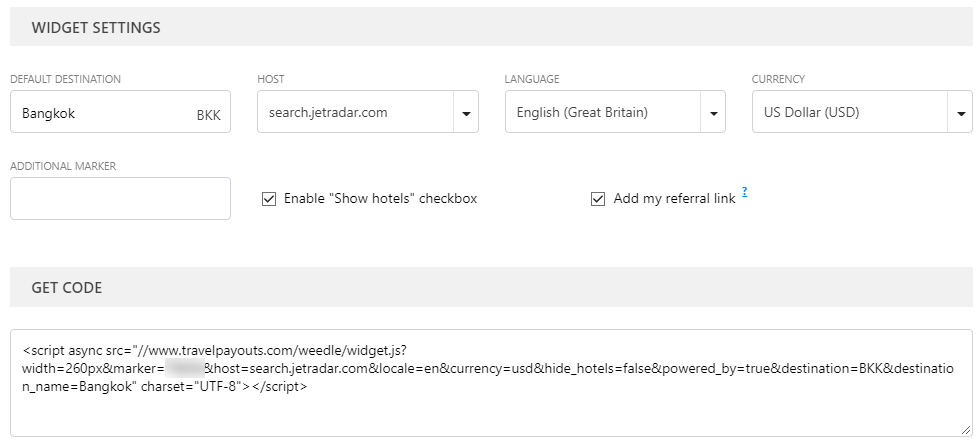Image resolution: width=980 pixels, height=444 pixels.
Task: Focus the Additional Marker input field
Action: 120,198
